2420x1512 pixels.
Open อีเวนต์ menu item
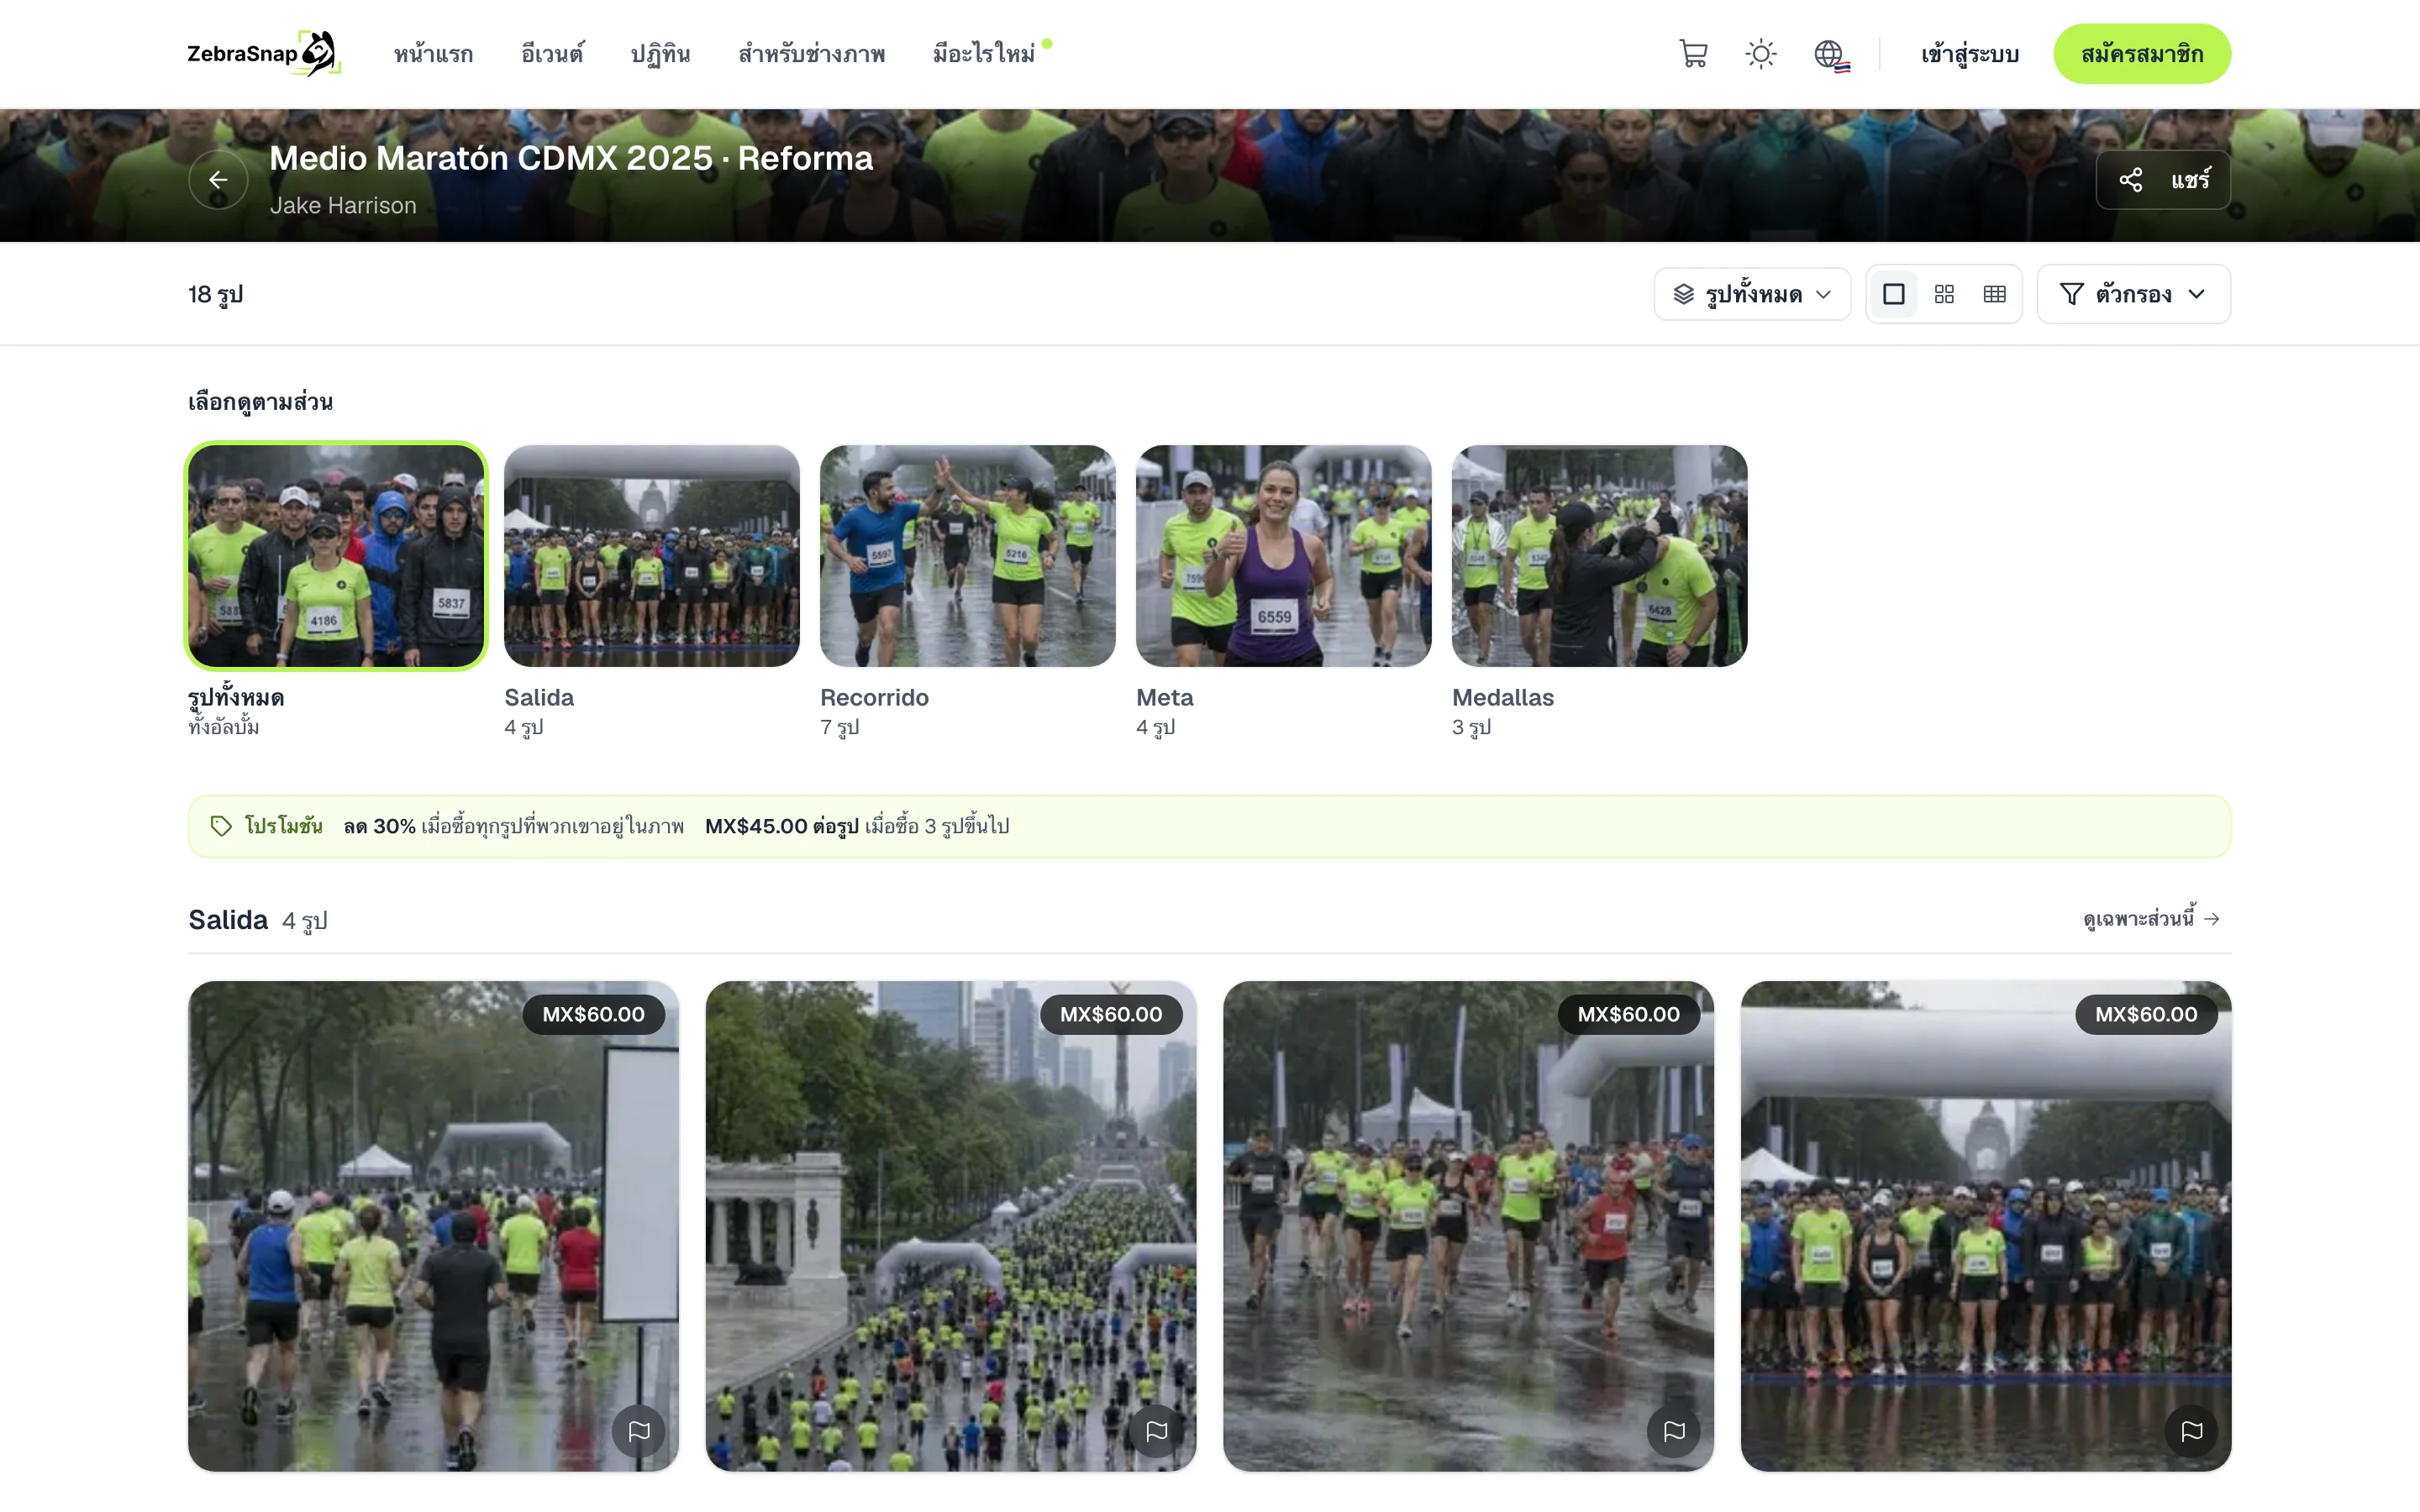(552, 54)
